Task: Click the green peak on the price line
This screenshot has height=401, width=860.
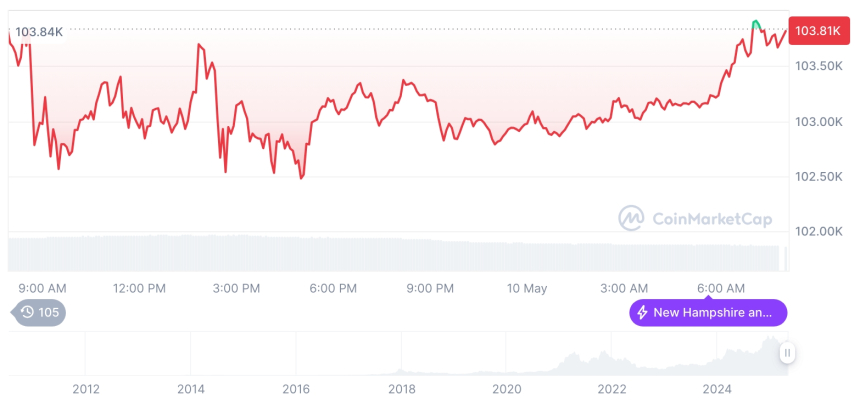Action: (757, 22)
